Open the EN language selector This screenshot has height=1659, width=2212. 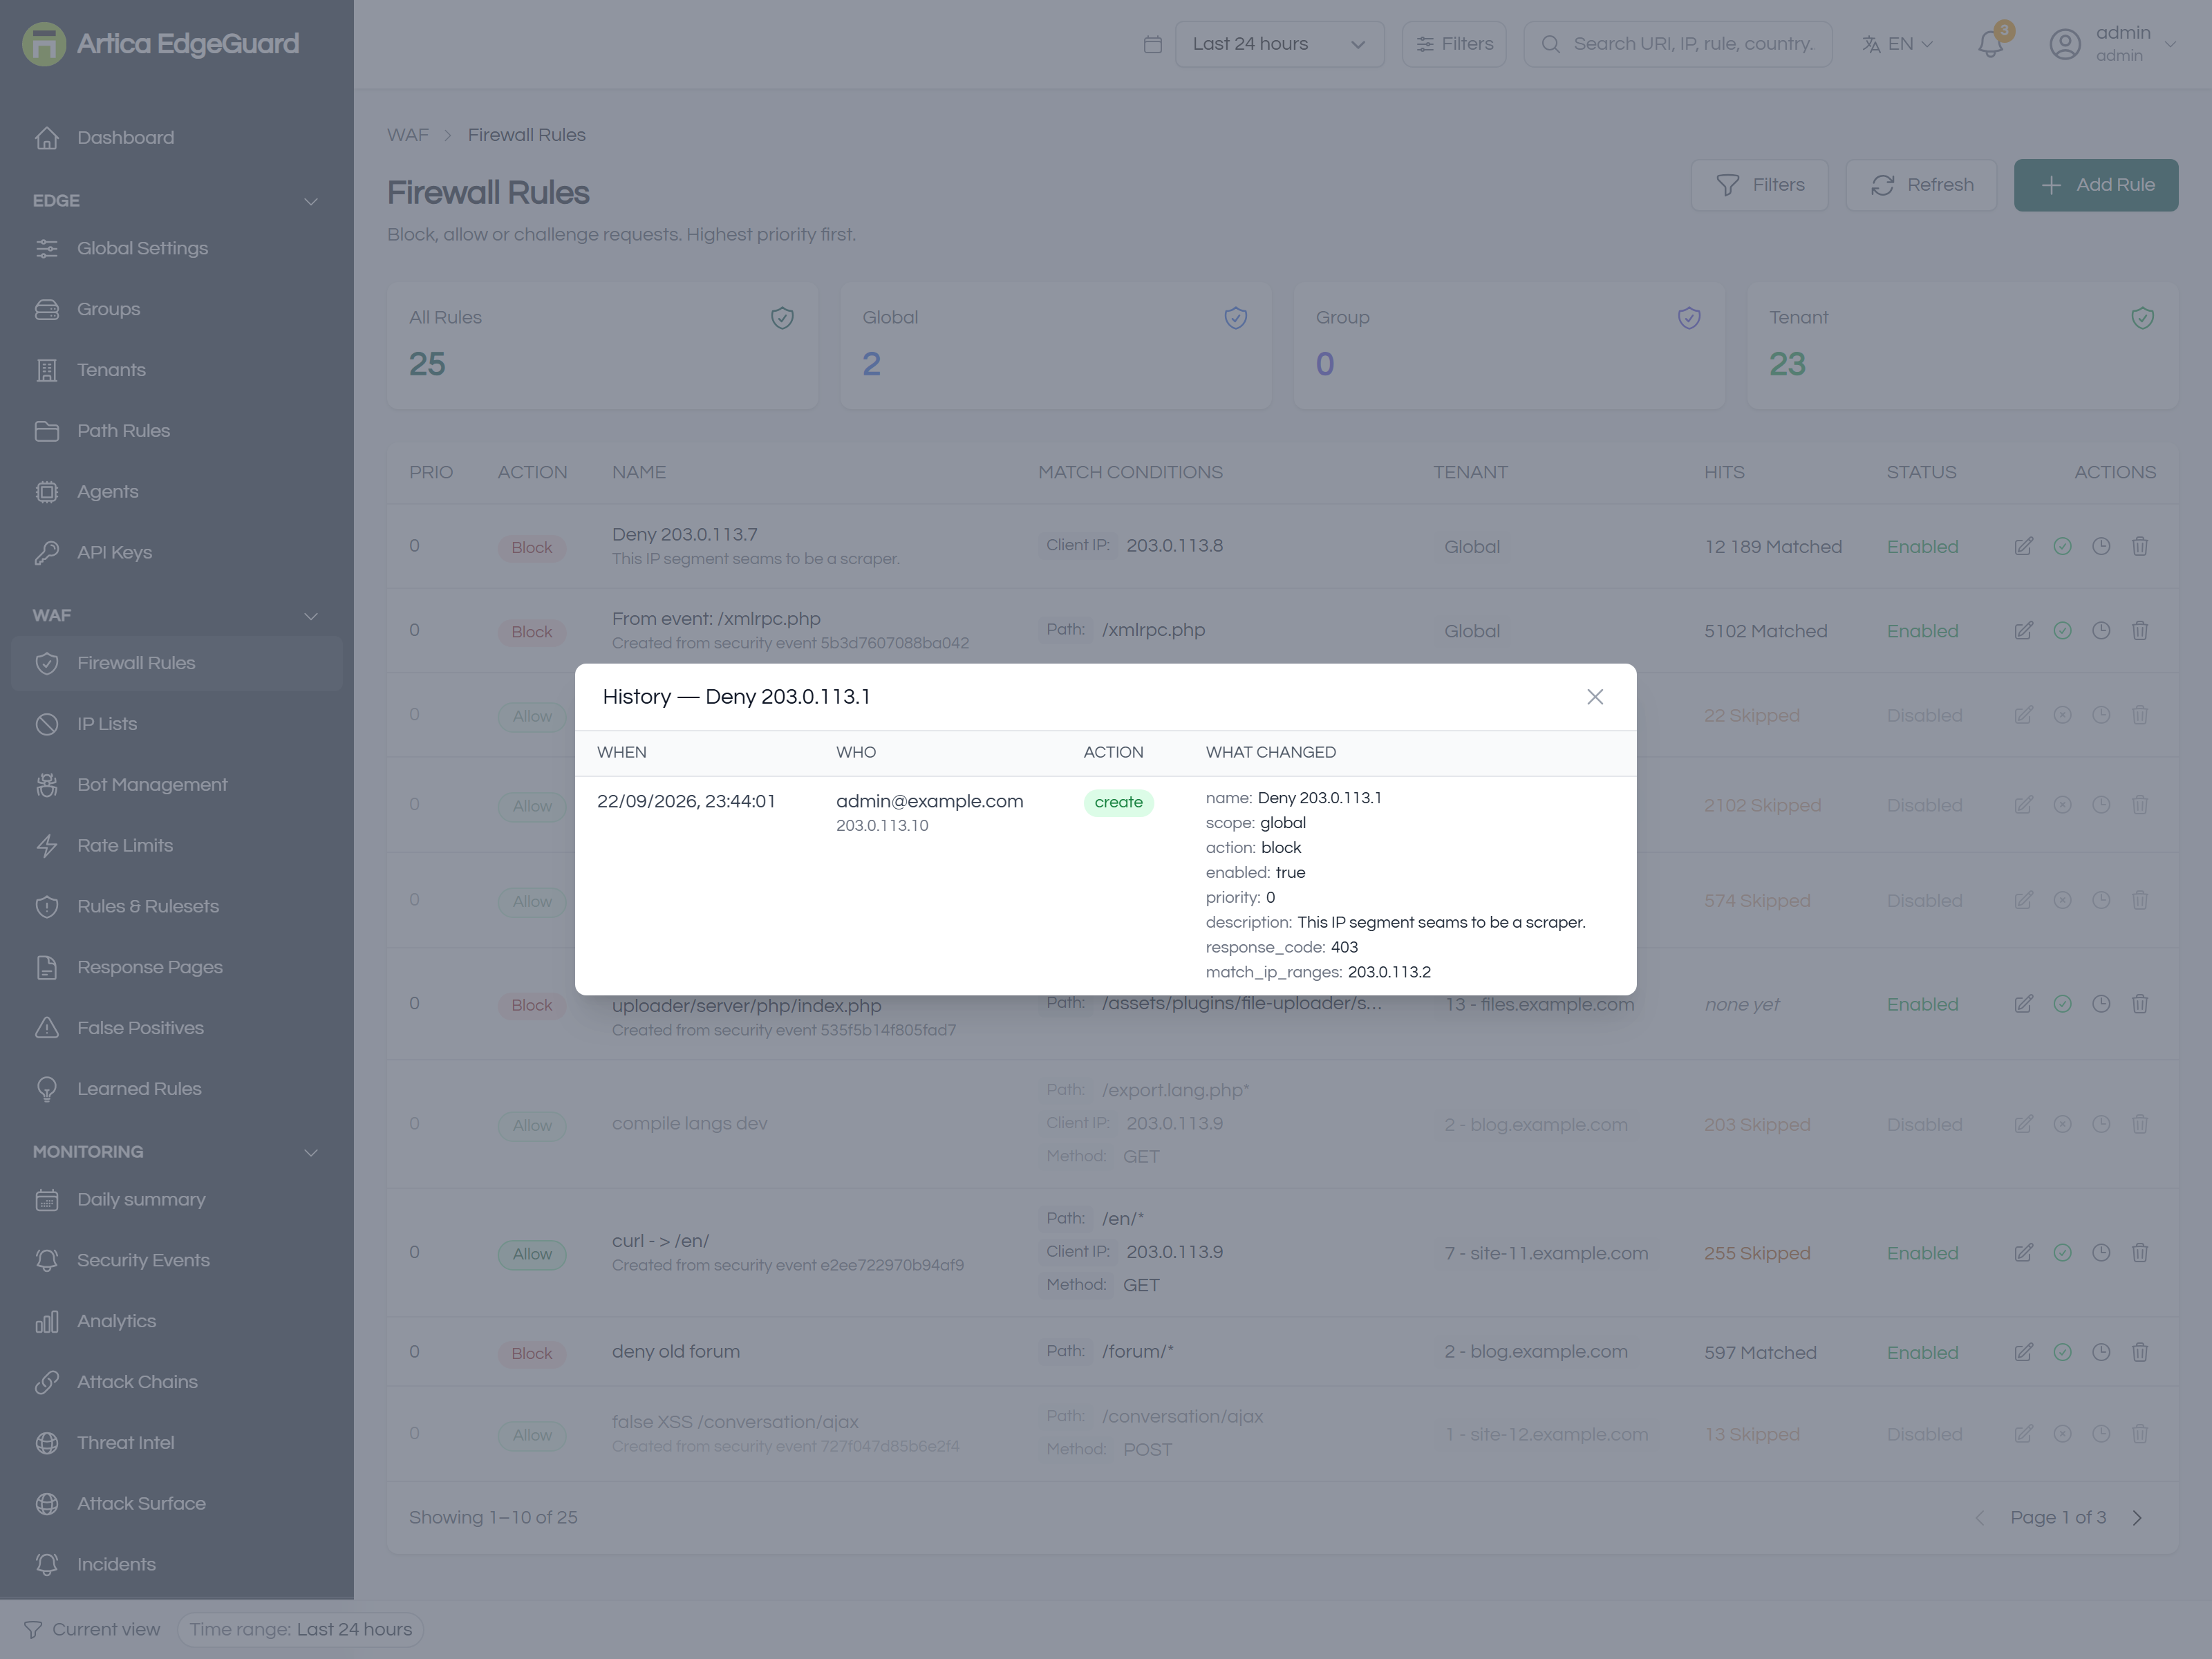tap(1897, 44)
